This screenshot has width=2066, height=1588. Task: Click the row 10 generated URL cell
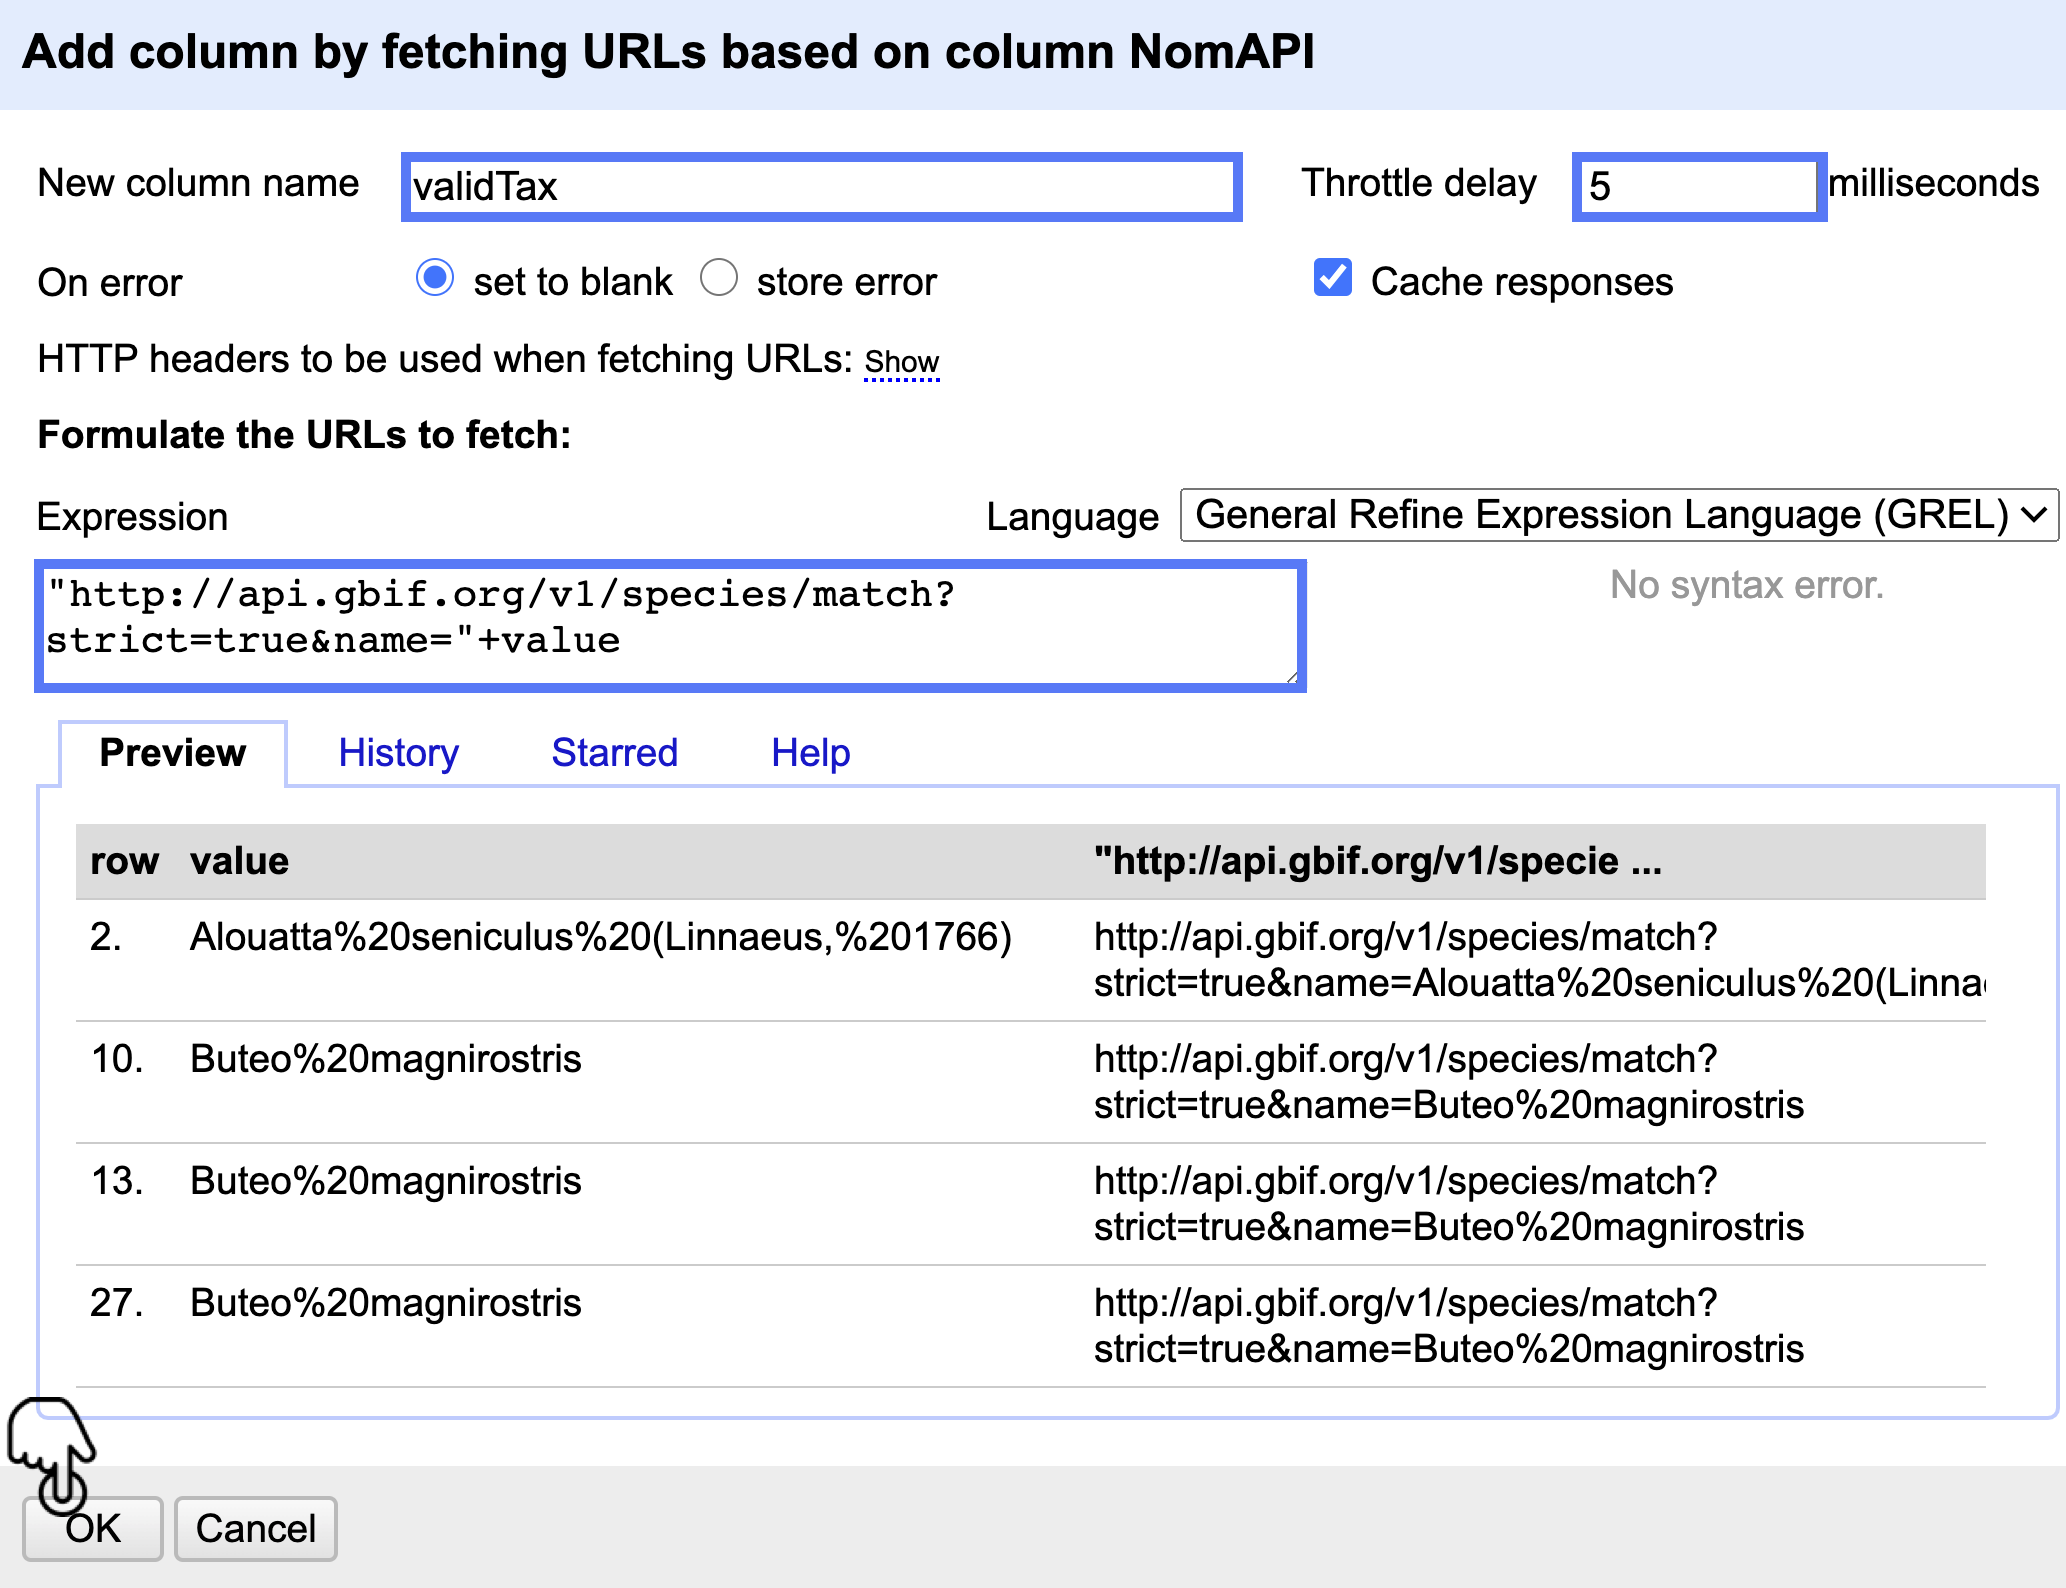(x=1448, y=1082)
